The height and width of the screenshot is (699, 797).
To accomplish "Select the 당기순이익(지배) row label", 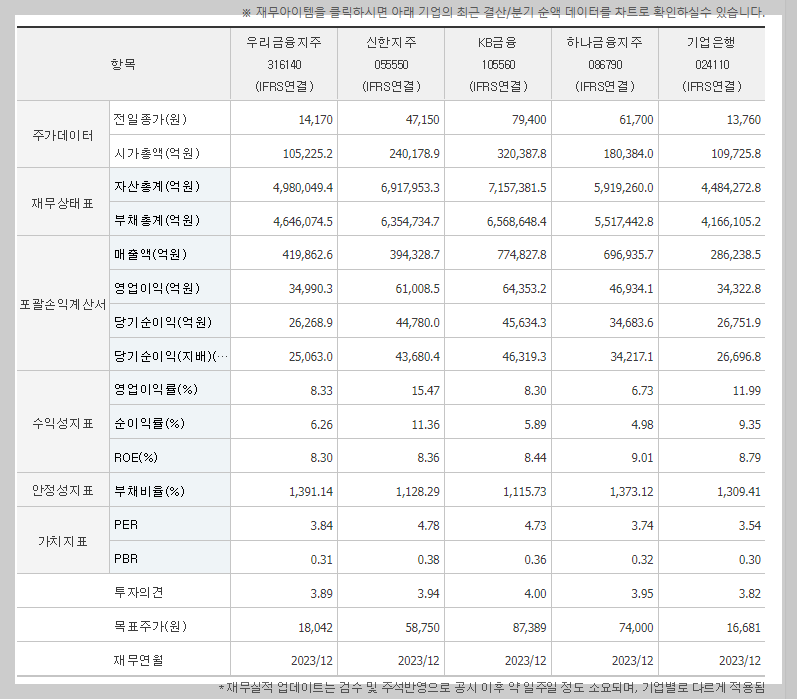I will [171, 356].
